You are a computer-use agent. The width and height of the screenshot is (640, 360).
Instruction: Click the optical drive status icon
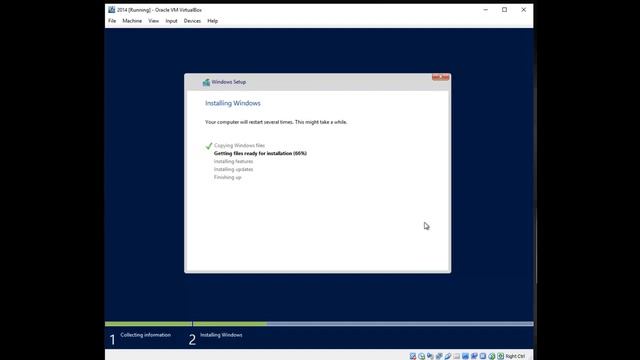[421, 356]
